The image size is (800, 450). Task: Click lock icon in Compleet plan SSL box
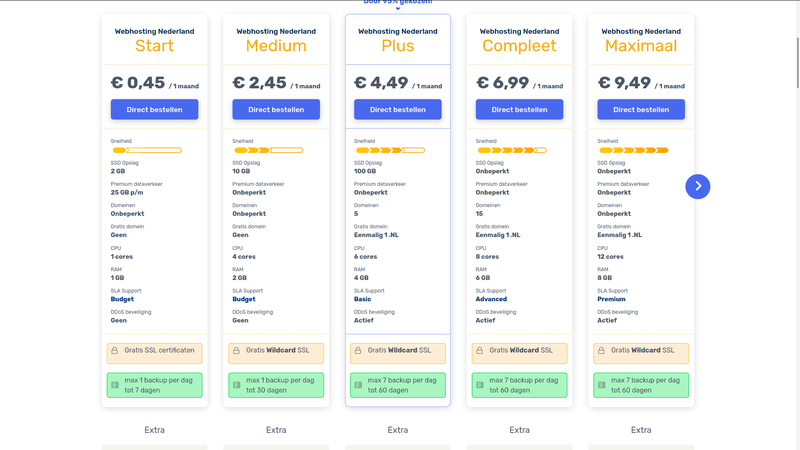[x=480, y=351]
